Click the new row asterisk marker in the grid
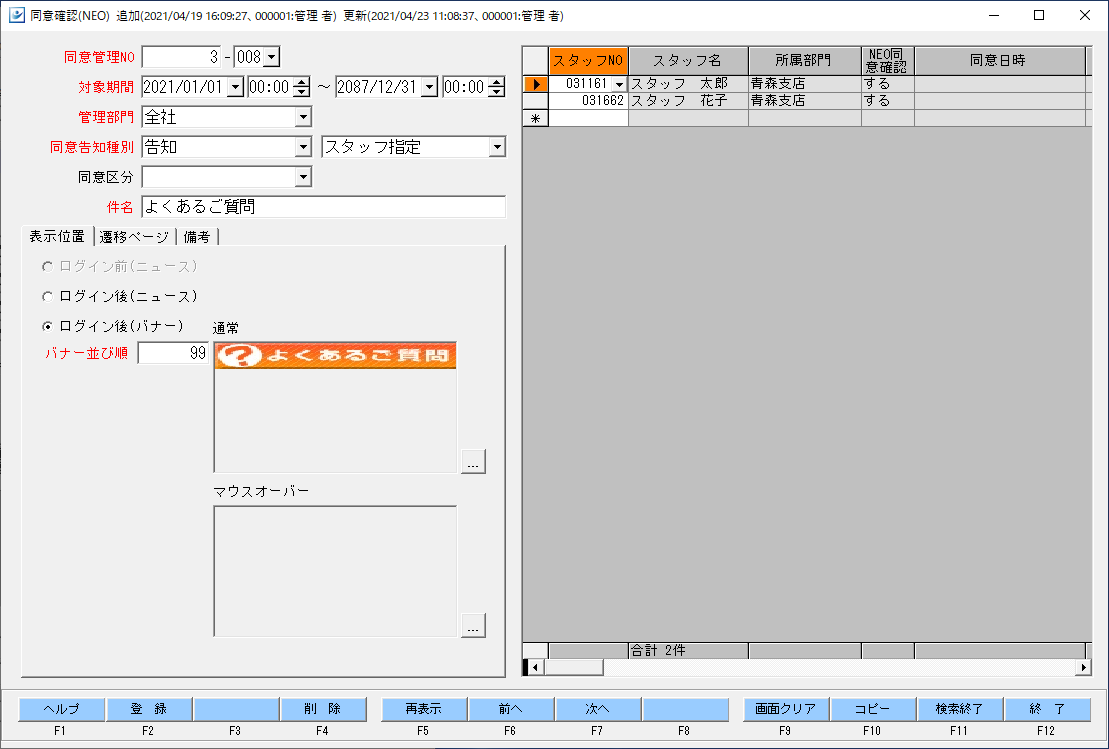 coord(535,118)
